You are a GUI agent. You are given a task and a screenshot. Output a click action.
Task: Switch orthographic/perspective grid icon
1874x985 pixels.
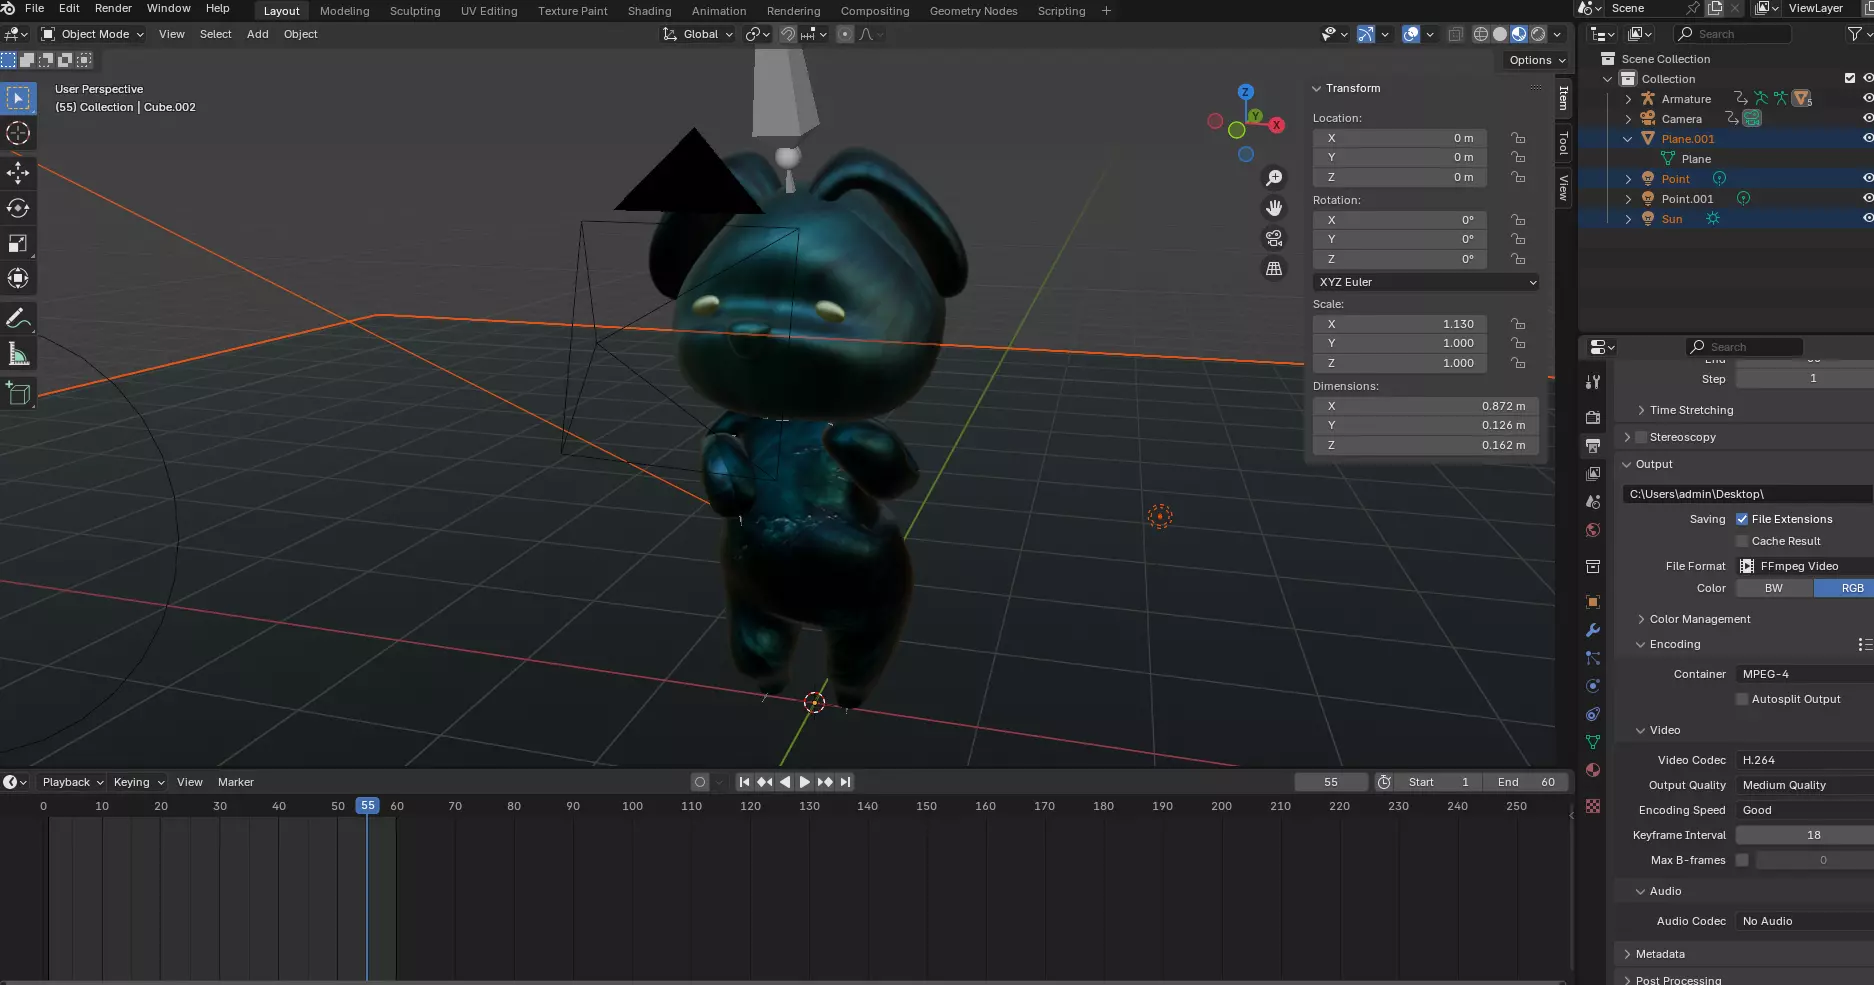pos(1274,268)
